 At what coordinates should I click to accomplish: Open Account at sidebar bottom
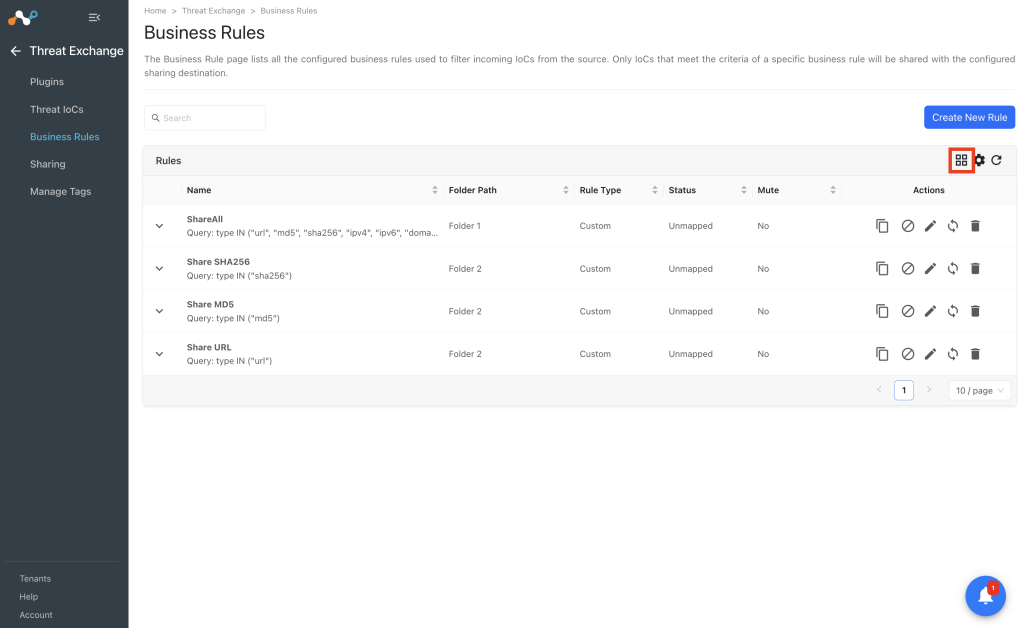[36, 615]
